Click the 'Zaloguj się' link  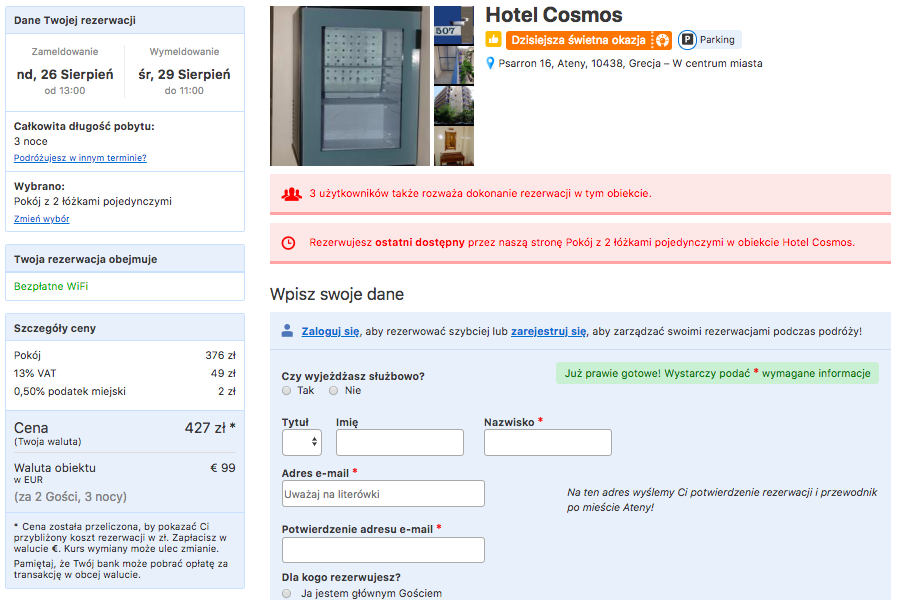[x=331, y=331]
